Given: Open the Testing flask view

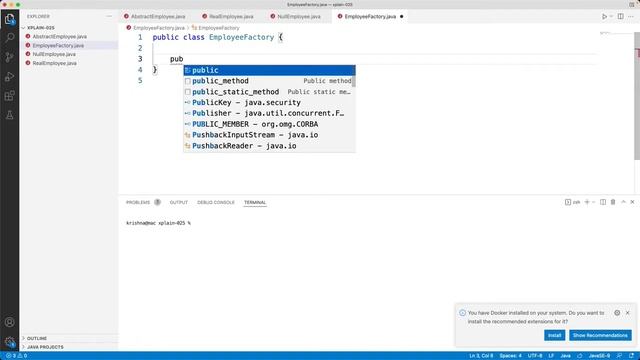Looking at the screenshot, I should tap(9, 115).
